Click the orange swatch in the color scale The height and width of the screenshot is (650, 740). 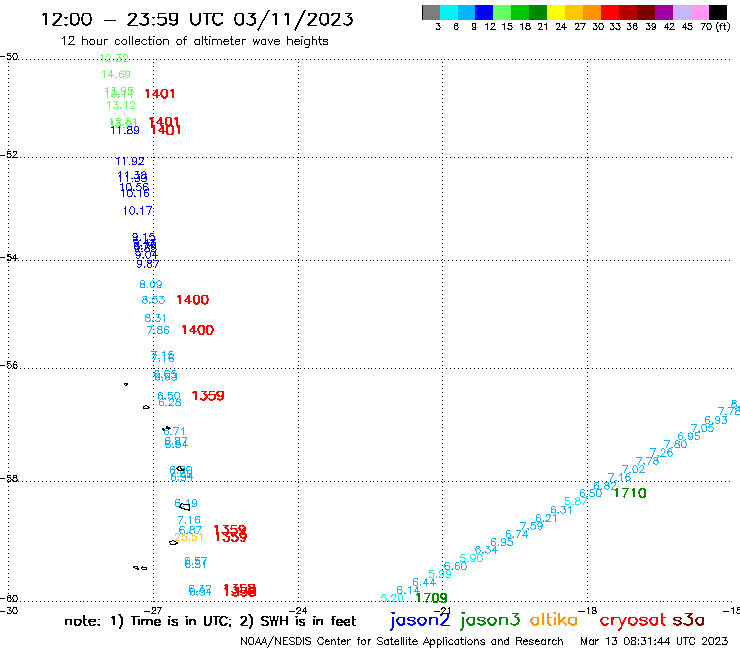click(x=592, y=12)
